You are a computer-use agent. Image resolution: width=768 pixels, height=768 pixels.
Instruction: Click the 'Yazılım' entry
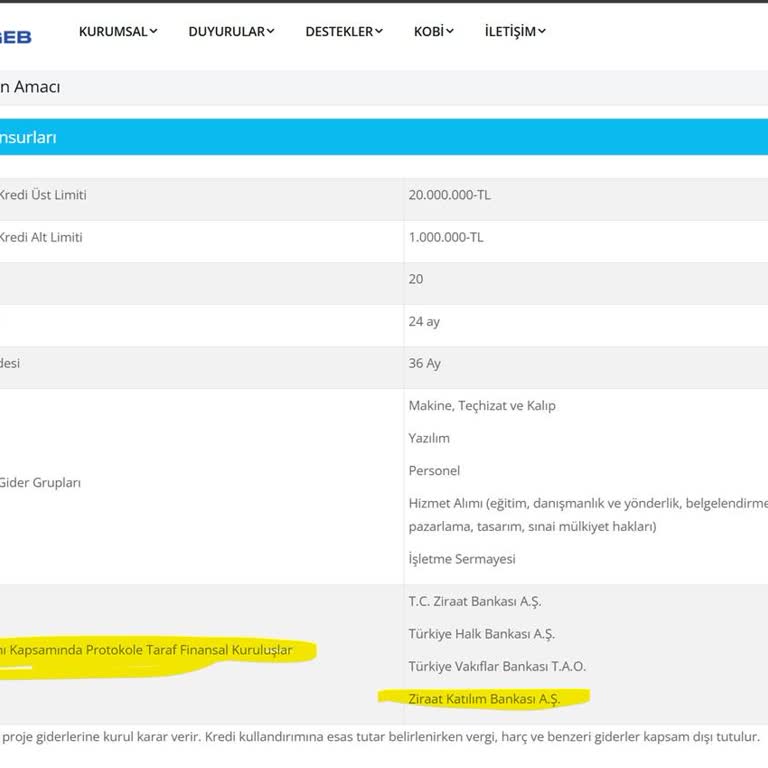click(429, 438)
